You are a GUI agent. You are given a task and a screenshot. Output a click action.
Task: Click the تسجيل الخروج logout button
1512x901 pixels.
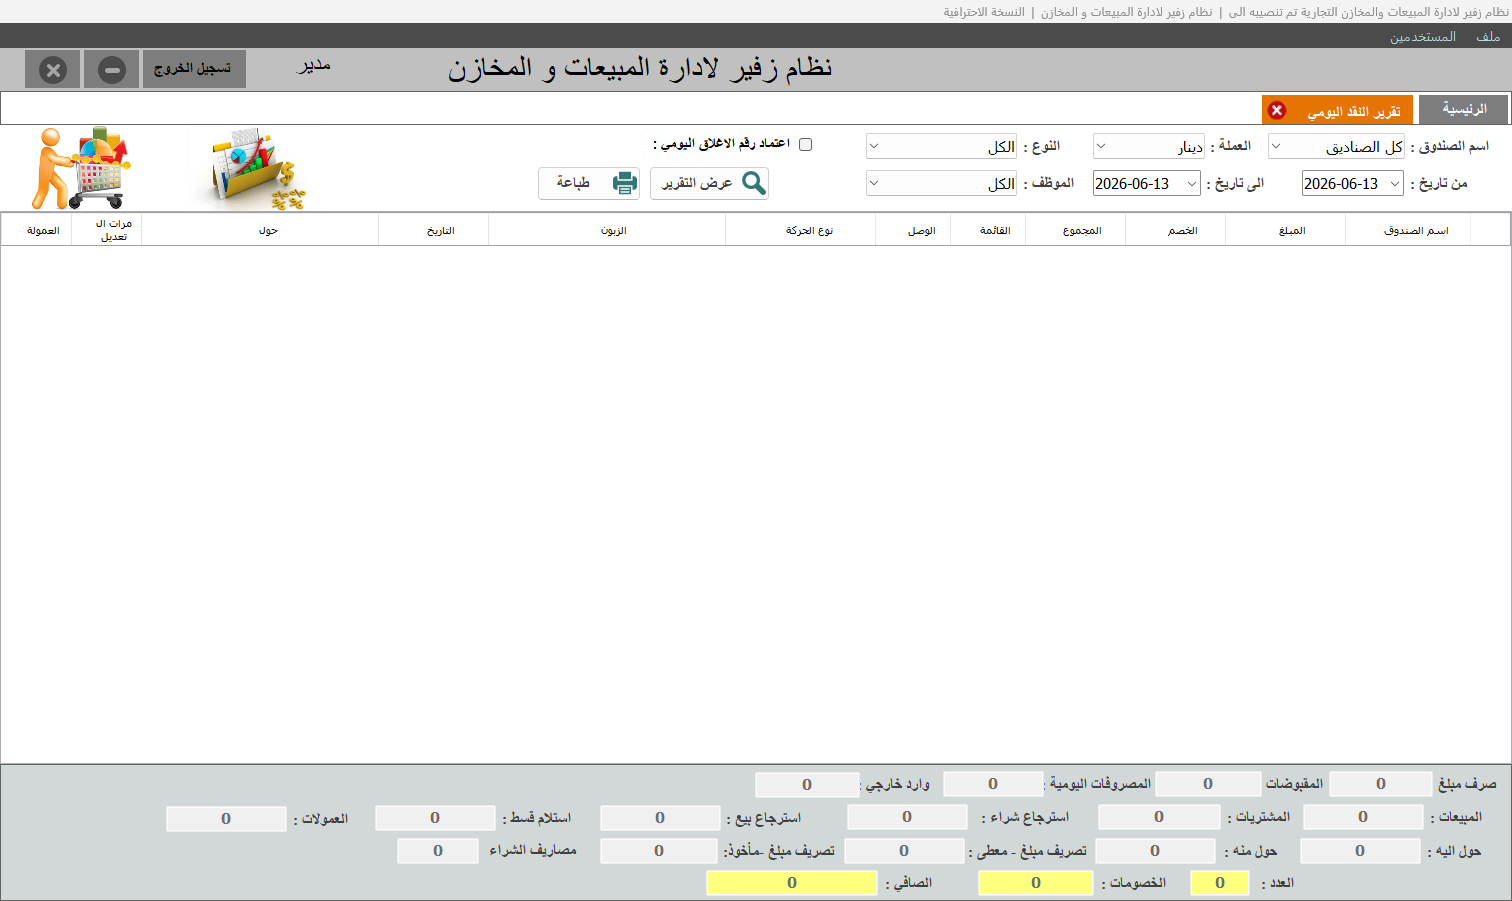[x=194, y=69]
